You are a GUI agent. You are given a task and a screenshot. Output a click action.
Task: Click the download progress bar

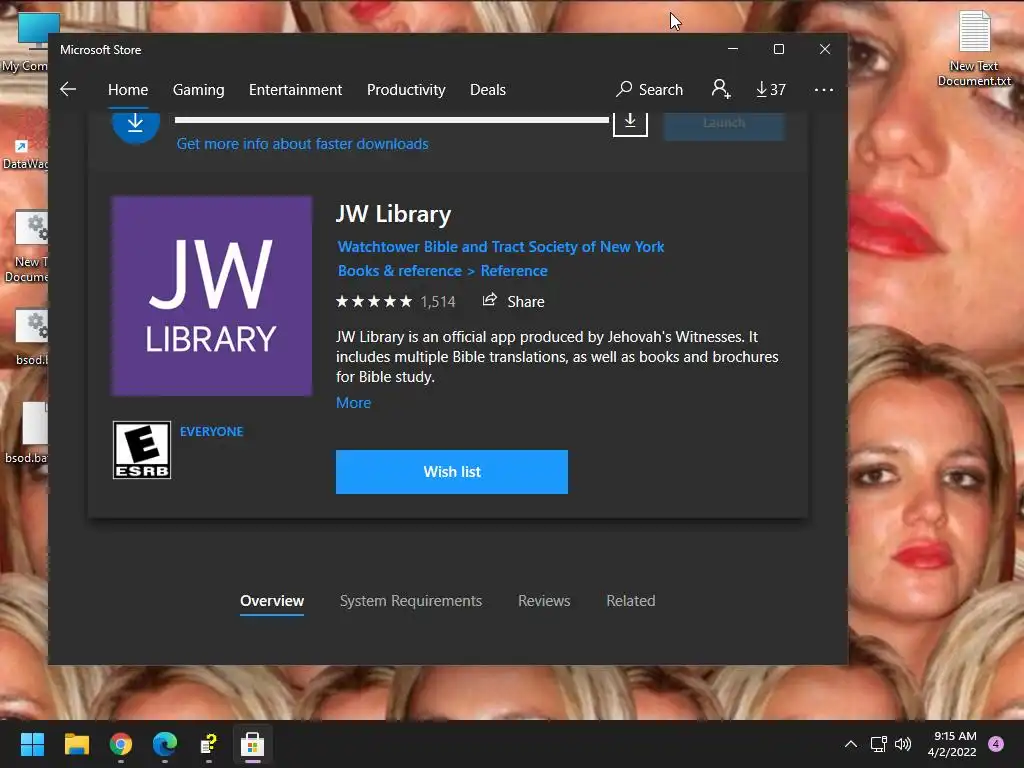click(392, 120)
